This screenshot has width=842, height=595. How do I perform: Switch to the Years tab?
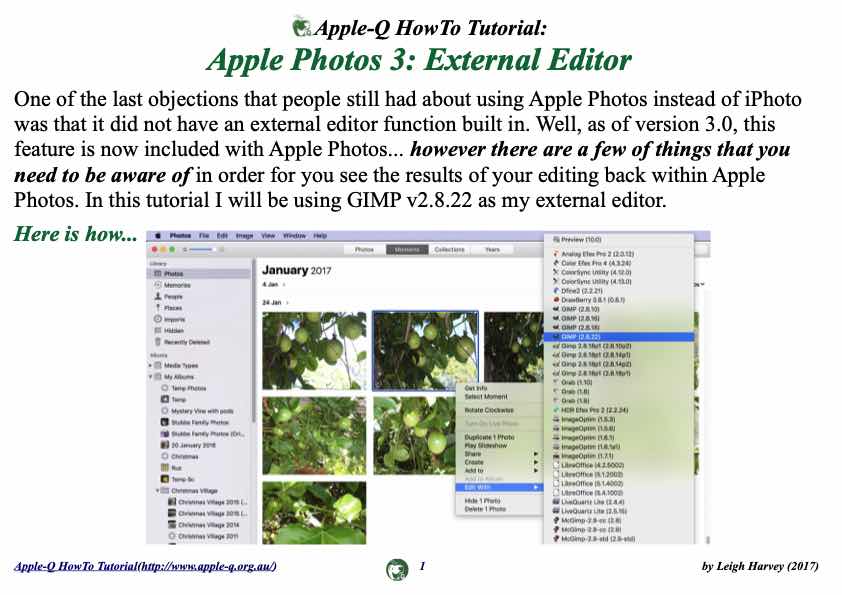click(x=492, y=250)
